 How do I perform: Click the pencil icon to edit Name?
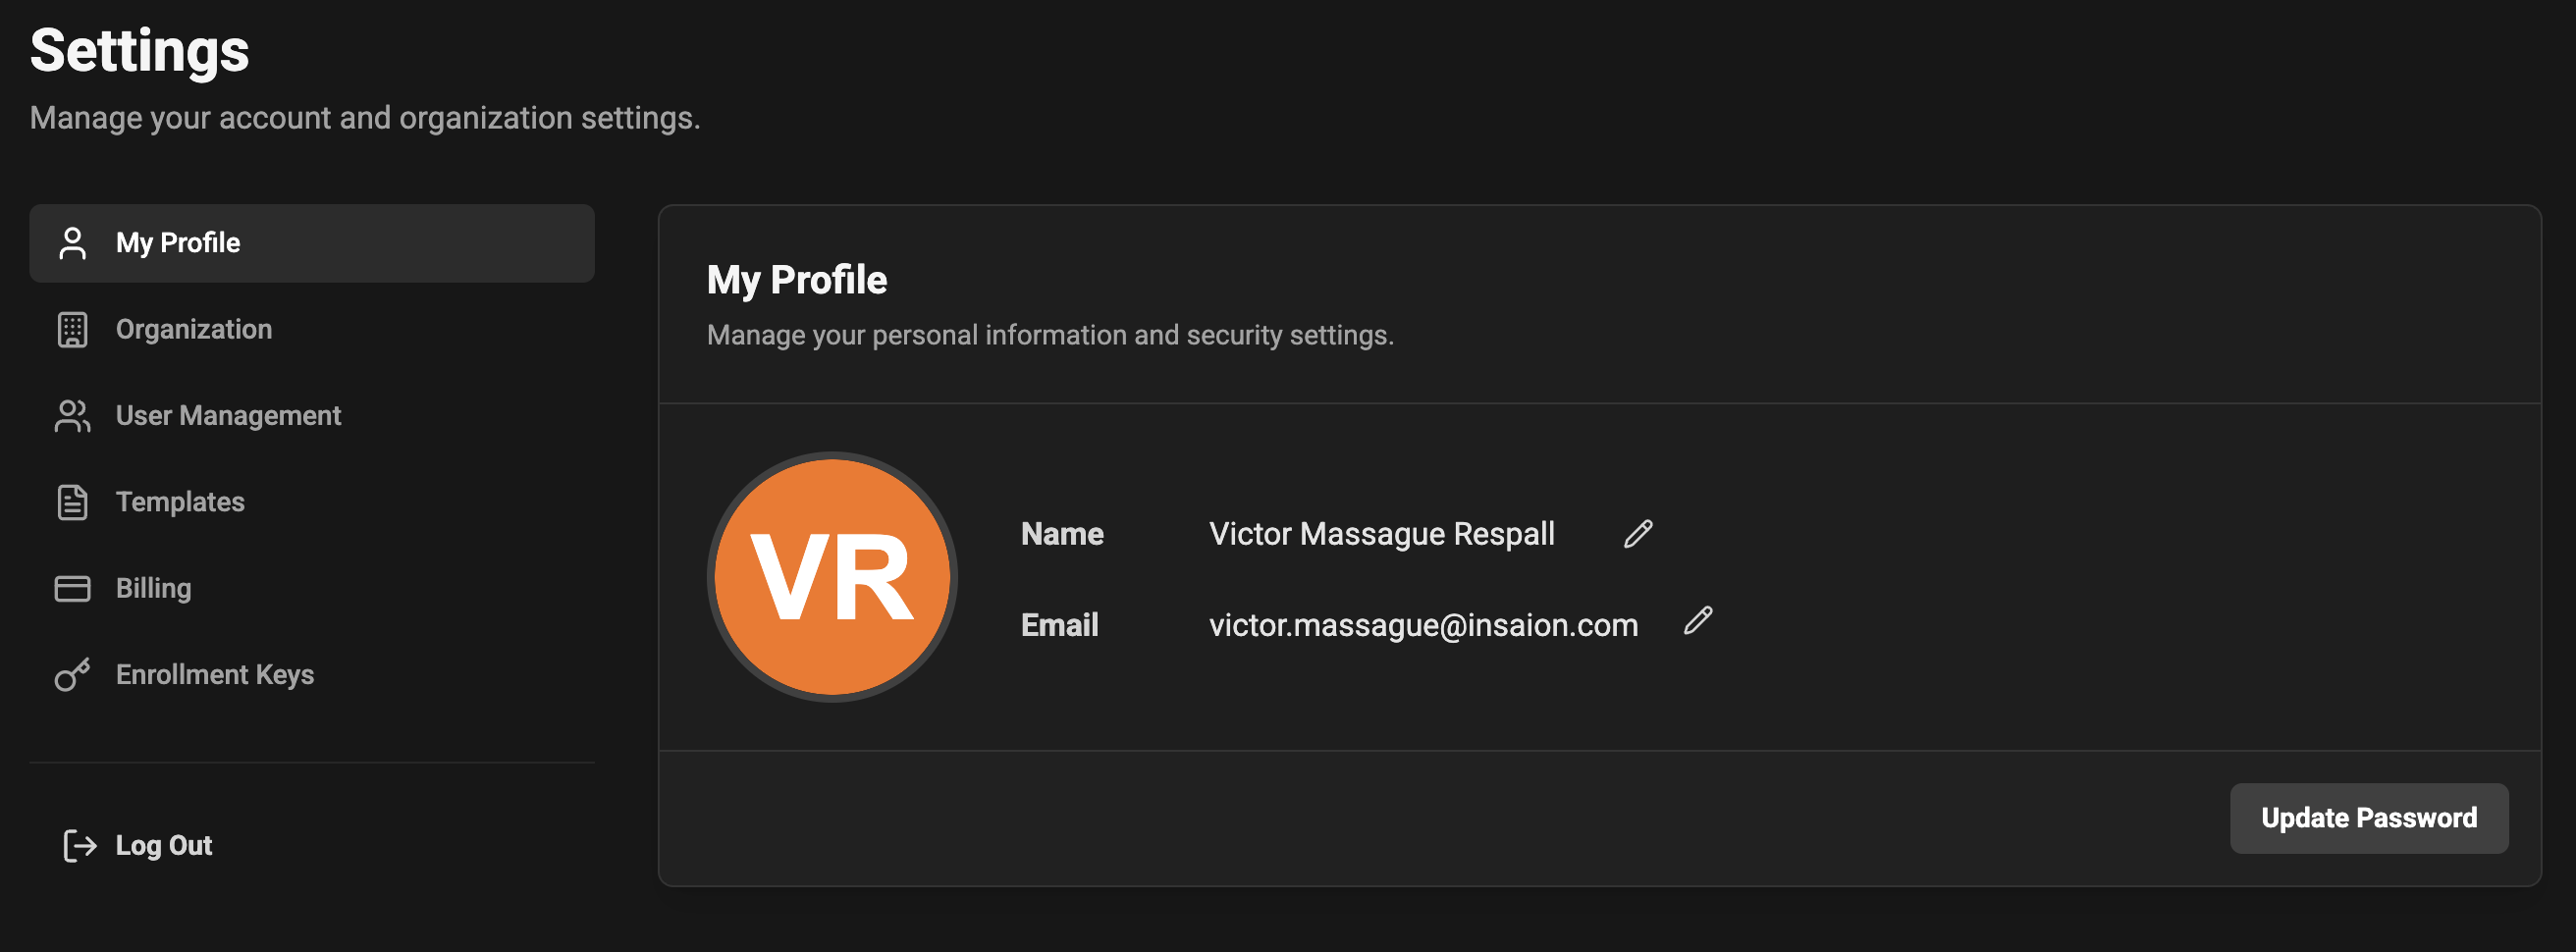coord(1638,533)
